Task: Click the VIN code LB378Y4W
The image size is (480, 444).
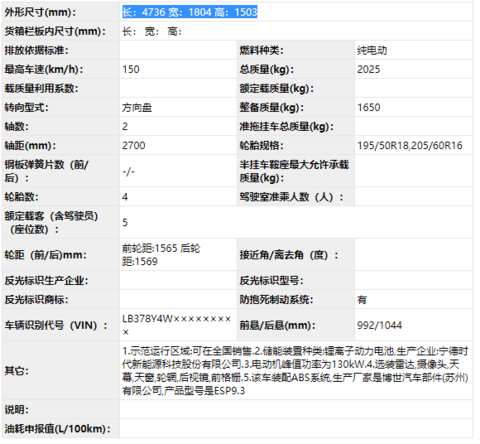Action: (x=147, y=319)
